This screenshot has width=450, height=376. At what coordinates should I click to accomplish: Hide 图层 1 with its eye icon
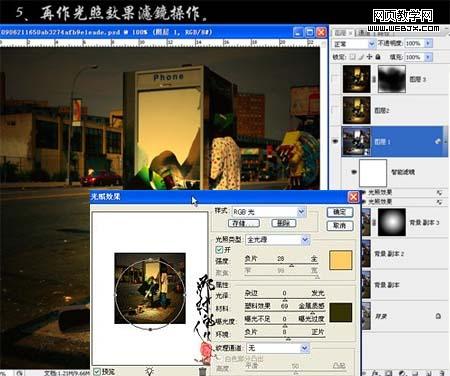coord(335,141)
